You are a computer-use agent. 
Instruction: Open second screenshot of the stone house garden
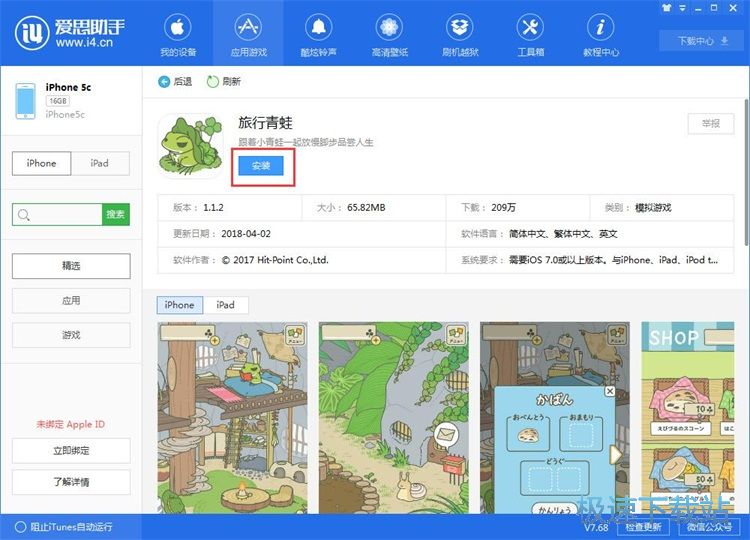[x=394, y=418]
